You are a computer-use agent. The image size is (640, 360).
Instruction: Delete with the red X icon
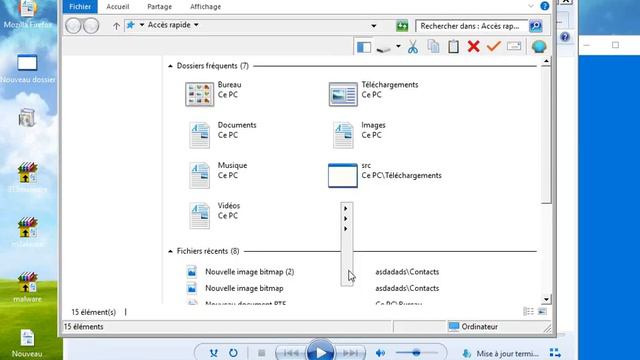473,46
